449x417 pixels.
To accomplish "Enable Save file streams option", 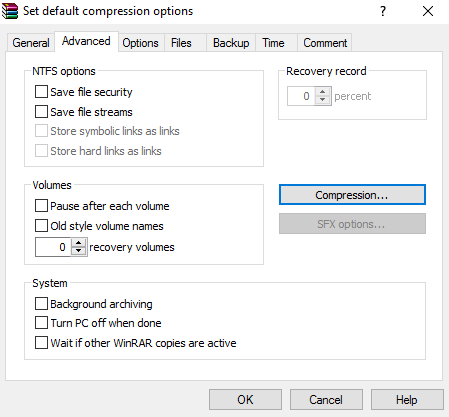I will click(x=41, y=112).
